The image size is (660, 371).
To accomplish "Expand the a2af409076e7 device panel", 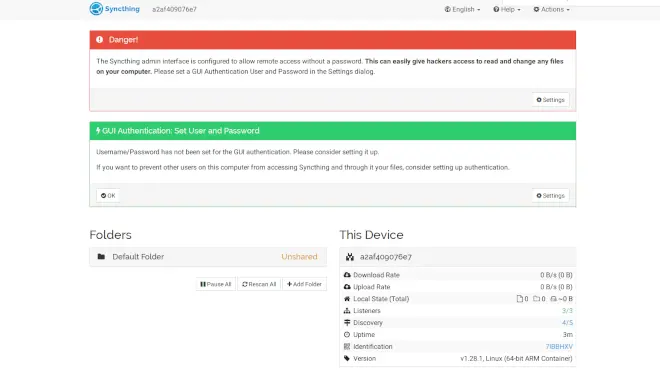I will click(458, 256).
